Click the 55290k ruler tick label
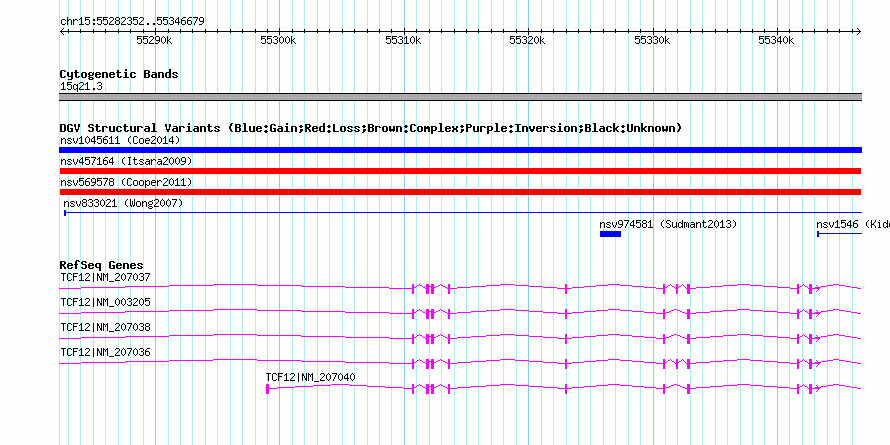Image resolution: width=890 pixels, height=445 pixels. (154, 41)
